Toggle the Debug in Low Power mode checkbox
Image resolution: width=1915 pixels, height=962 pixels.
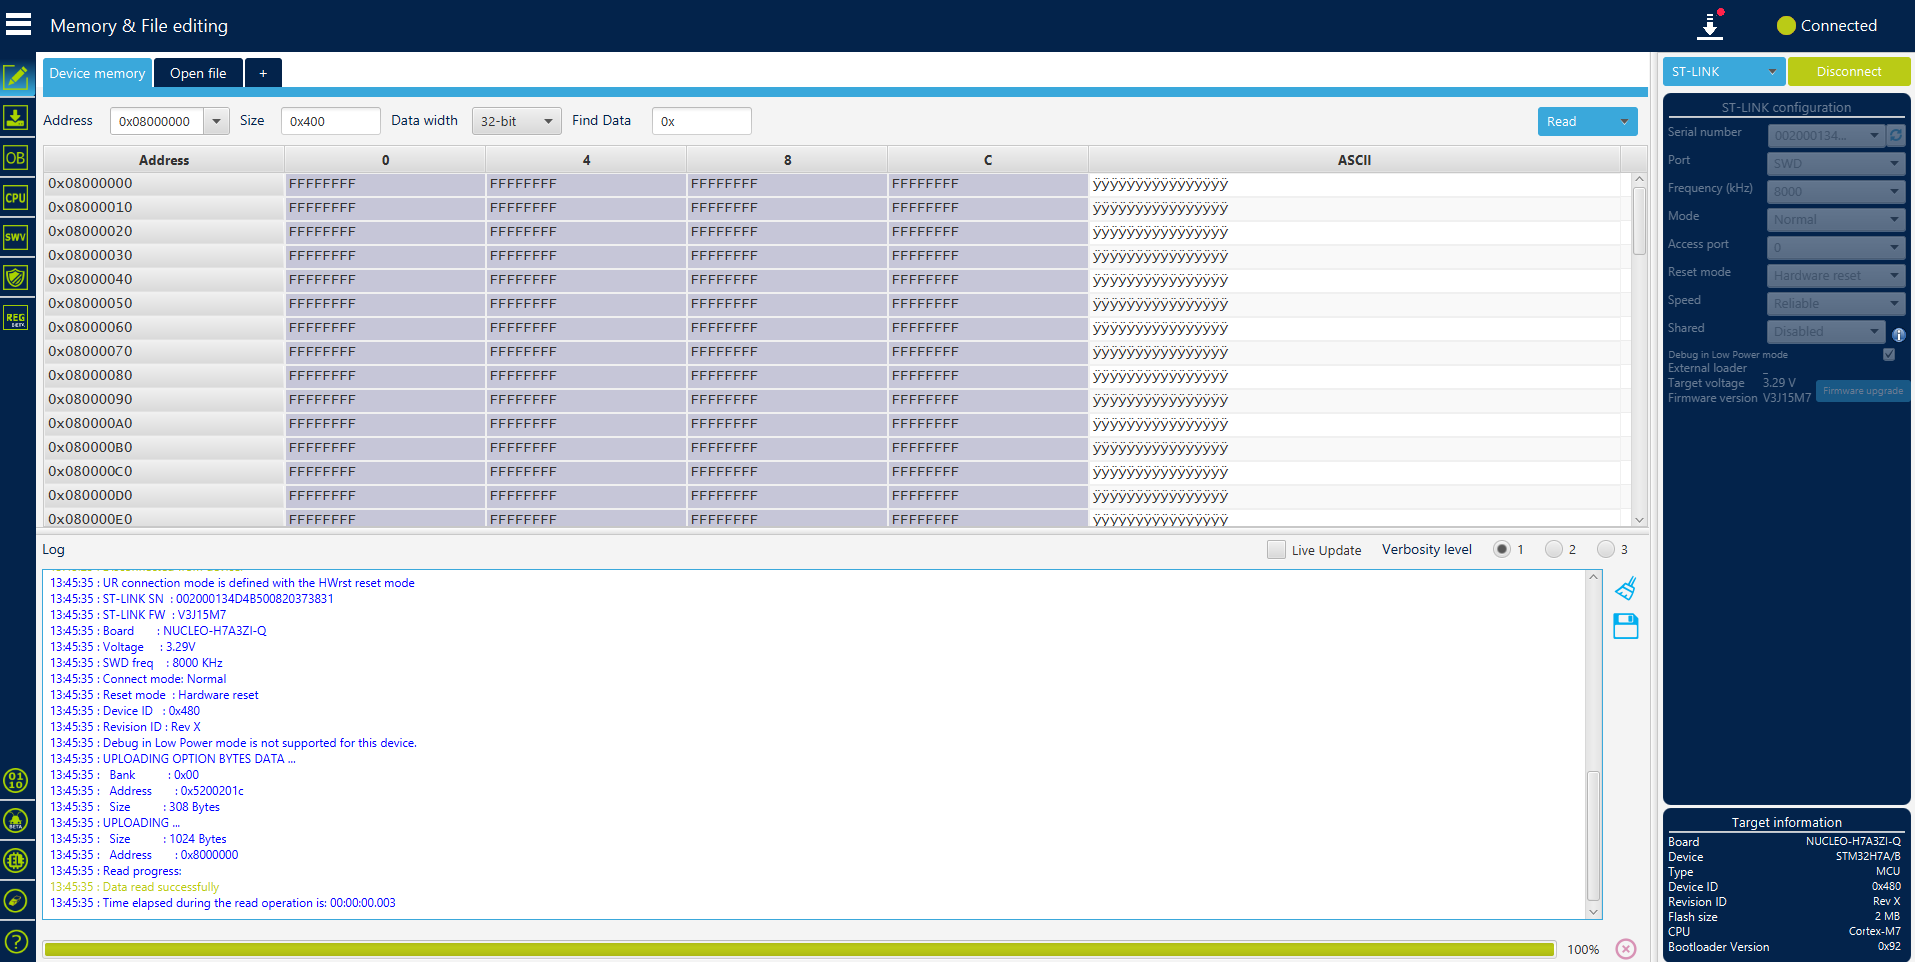(x=1888, y=354)
